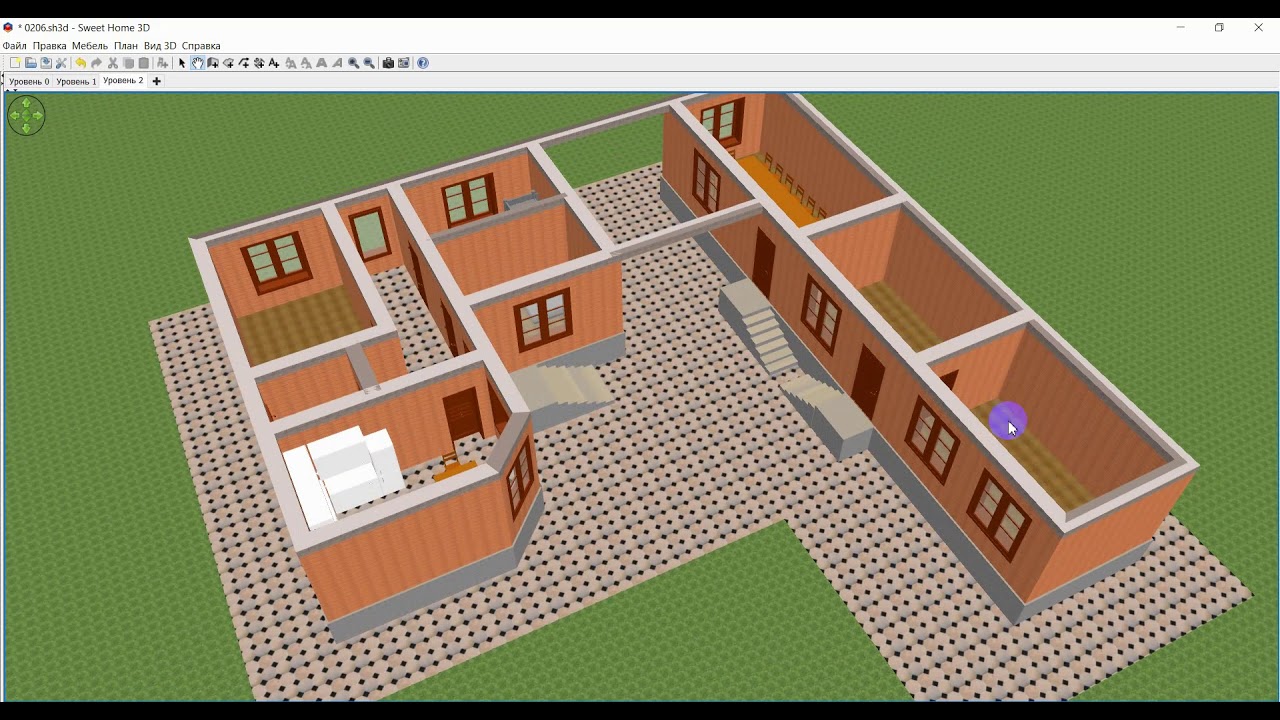This screenshot has width=1280, height=720.
Task: Select the Уровень 2 tab
Action: [123, 81]
